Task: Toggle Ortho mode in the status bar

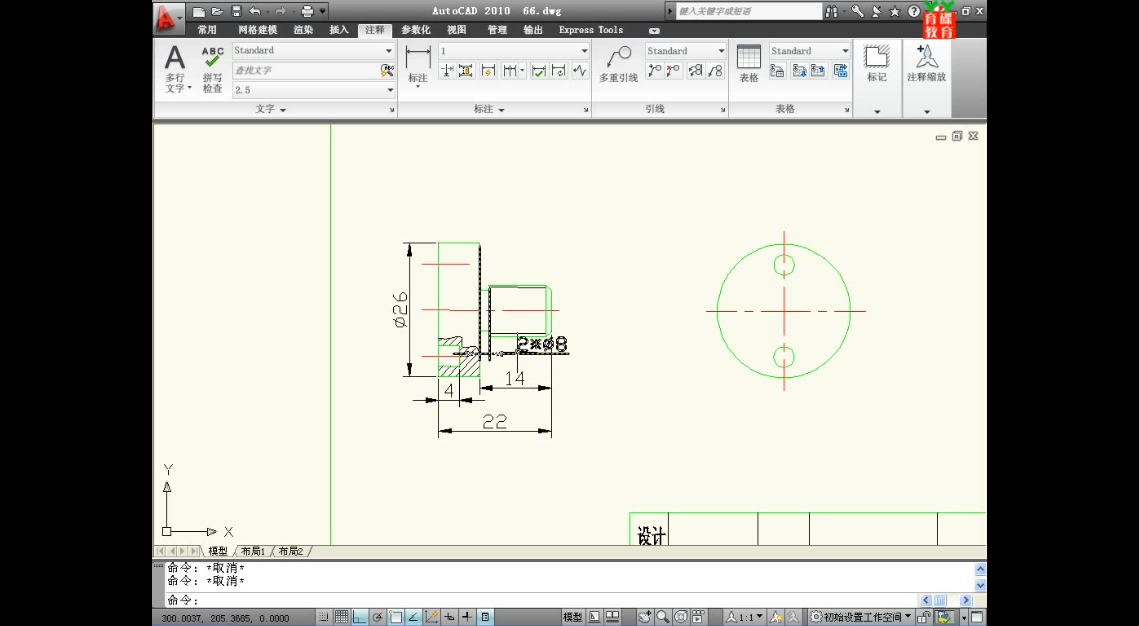Action: tap(360, 617)
